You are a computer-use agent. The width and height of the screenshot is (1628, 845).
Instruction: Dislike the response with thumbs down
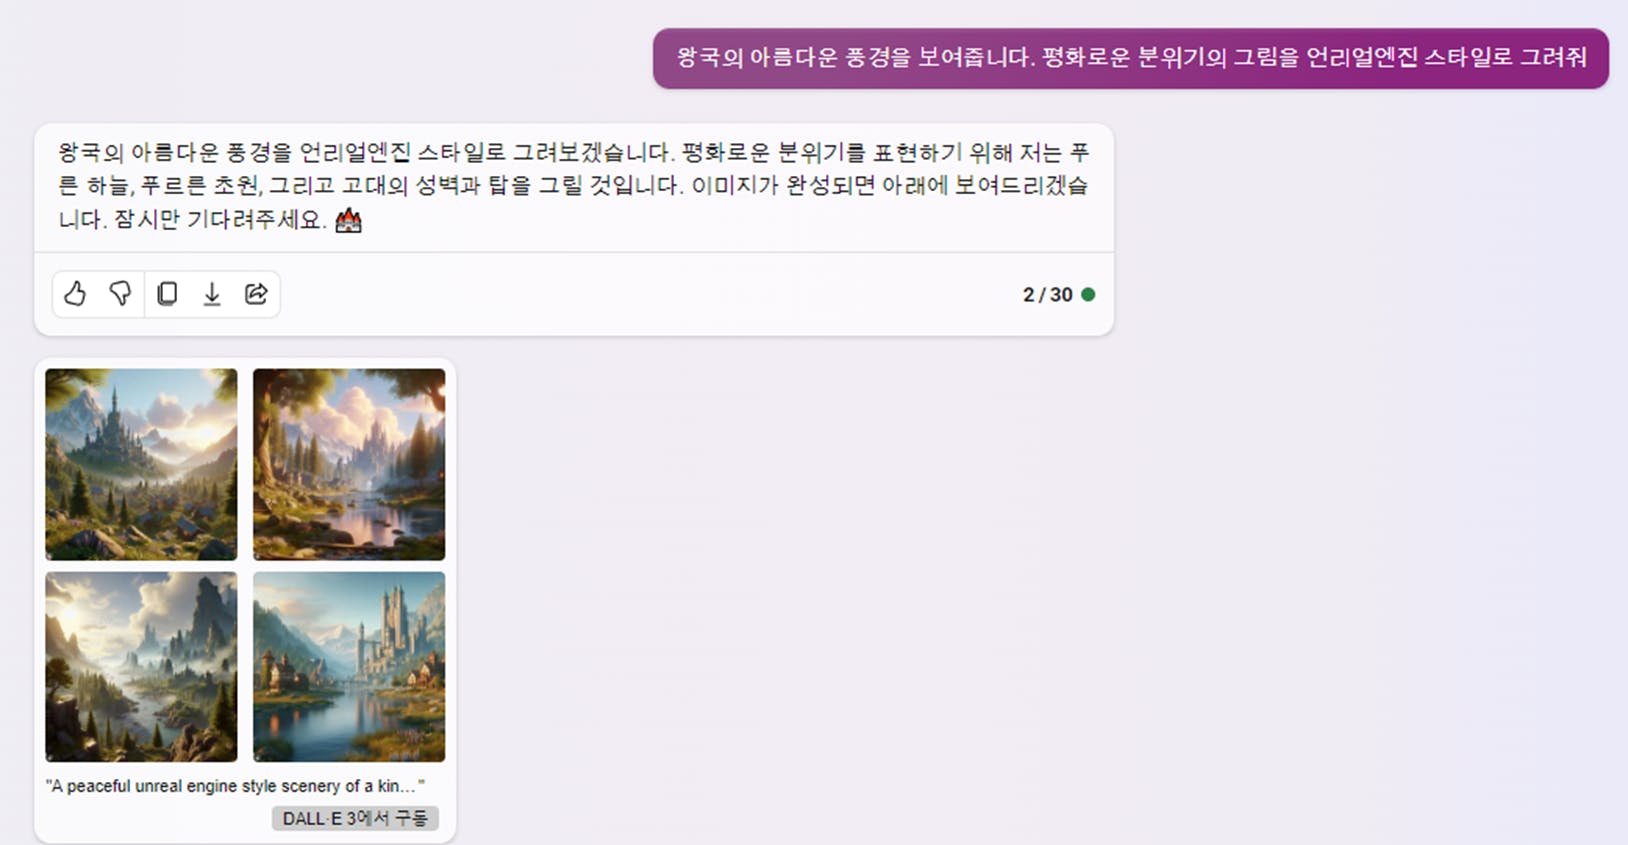120,294
